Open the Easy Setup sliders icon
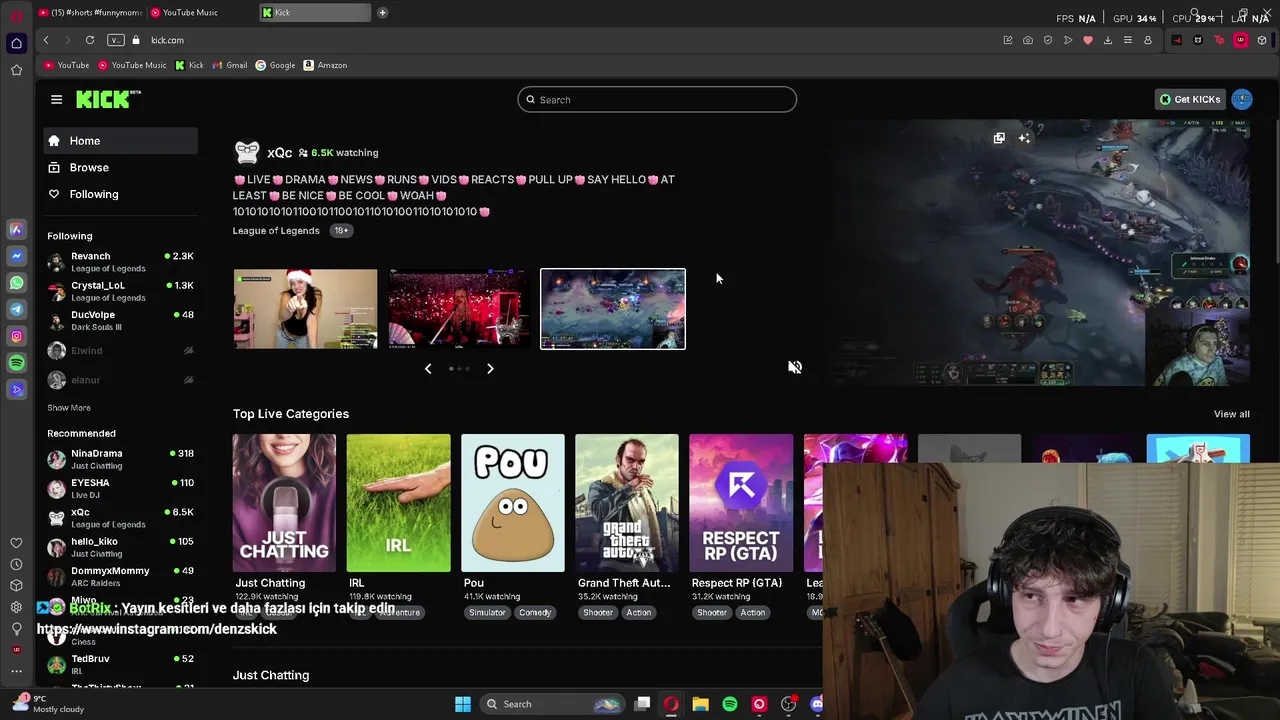 1128,40
